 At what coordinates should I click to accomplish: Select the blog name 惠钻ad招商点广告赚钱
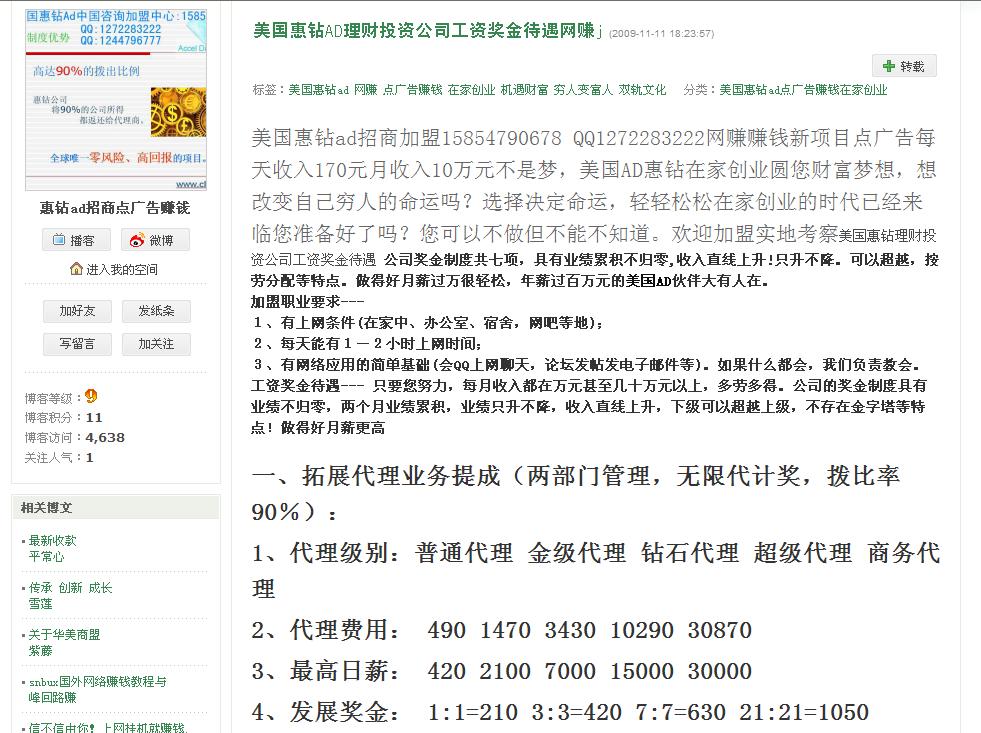pyautogui.click(x=115, y=208)
